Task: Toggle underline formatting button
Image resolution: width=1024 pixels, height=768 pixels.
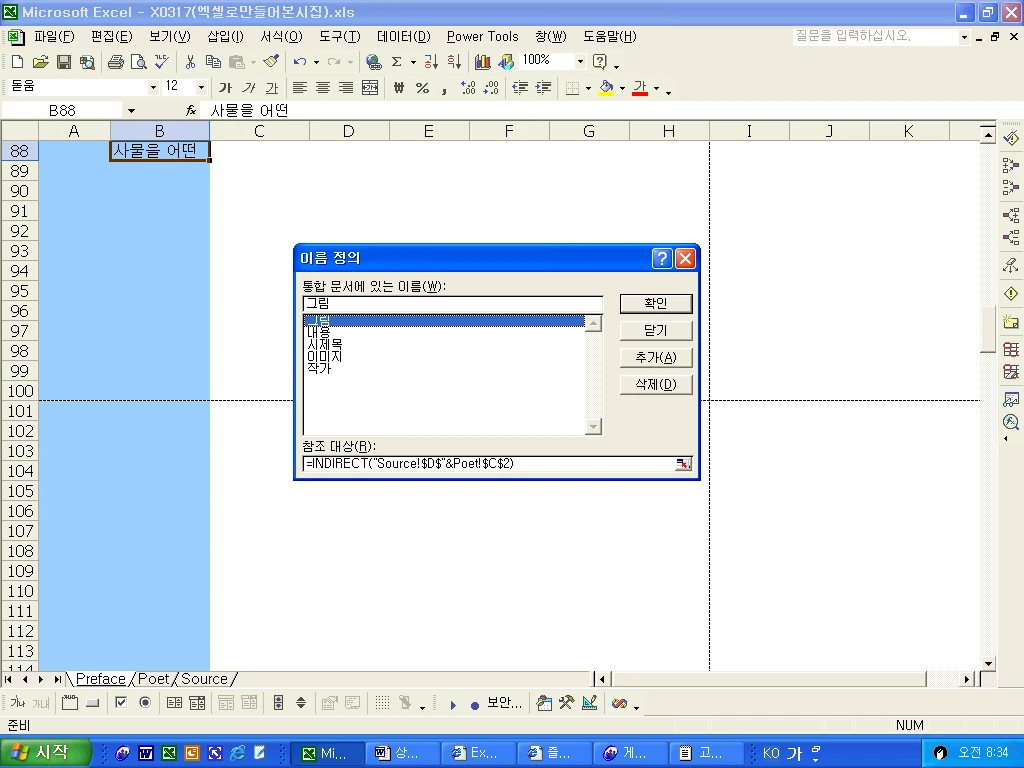Action: point(272,88)
